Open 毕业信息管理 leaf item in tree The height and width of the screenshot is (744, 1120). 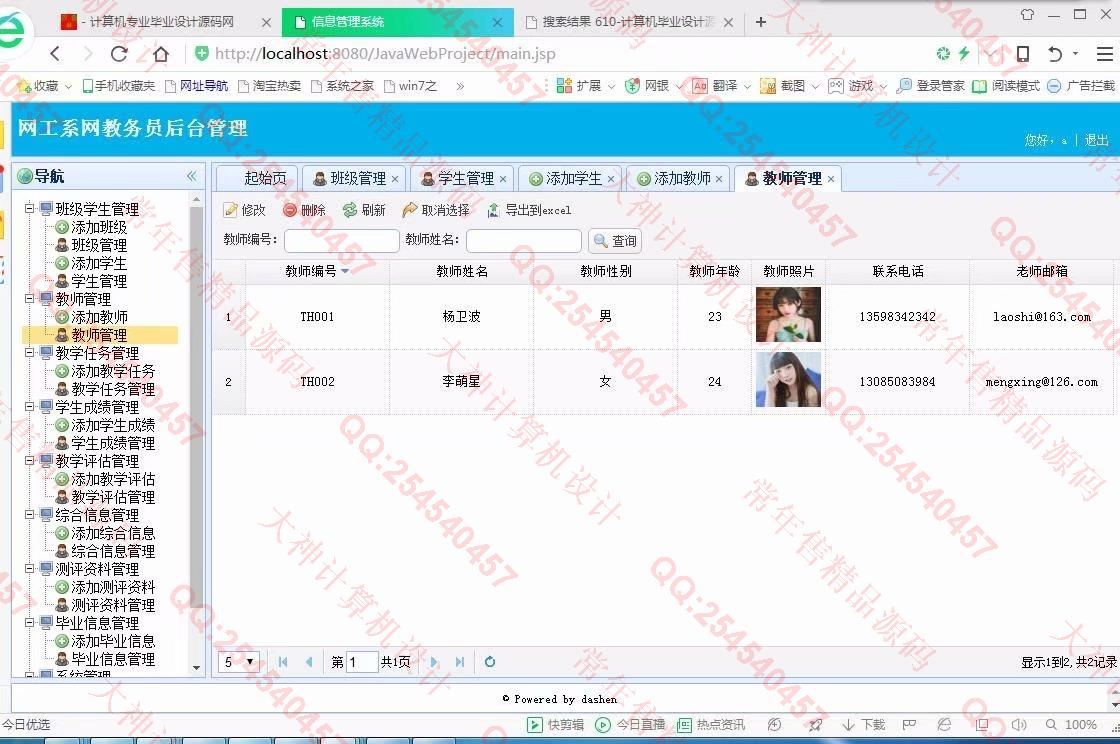pyautogui.click(x=113, y=658)
